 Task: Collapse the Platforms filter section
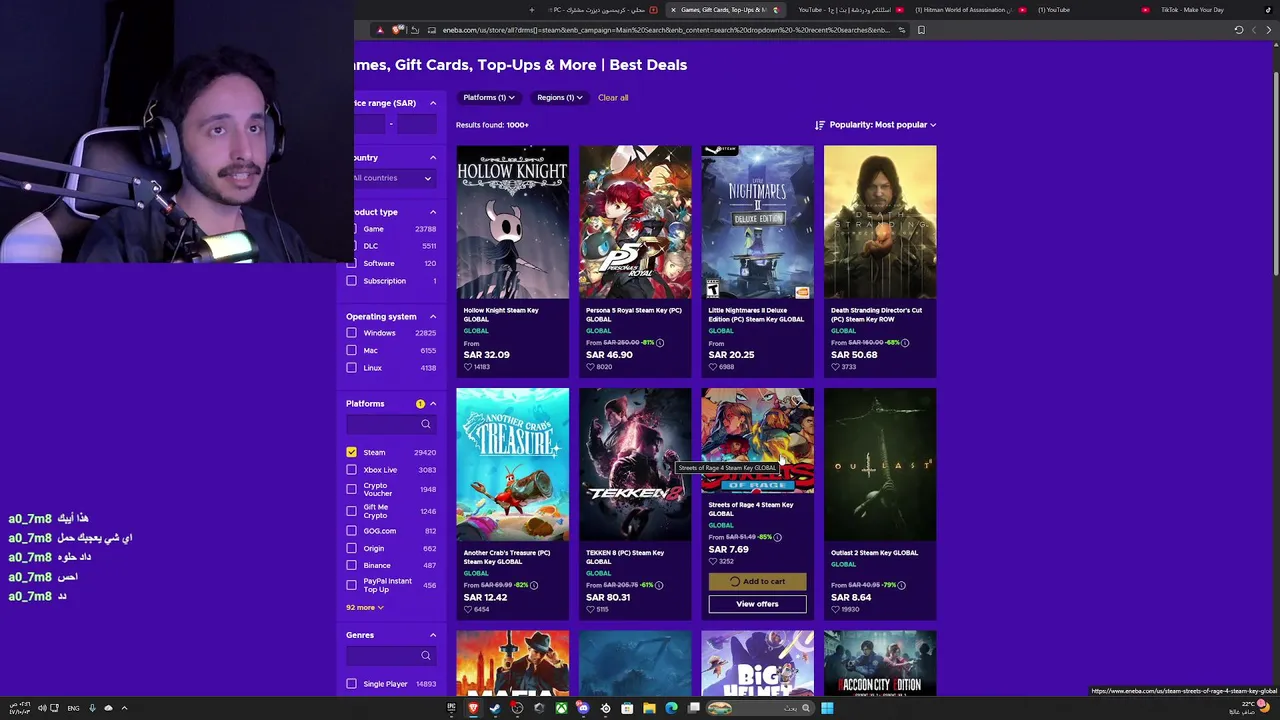click(x=433, y=404)
